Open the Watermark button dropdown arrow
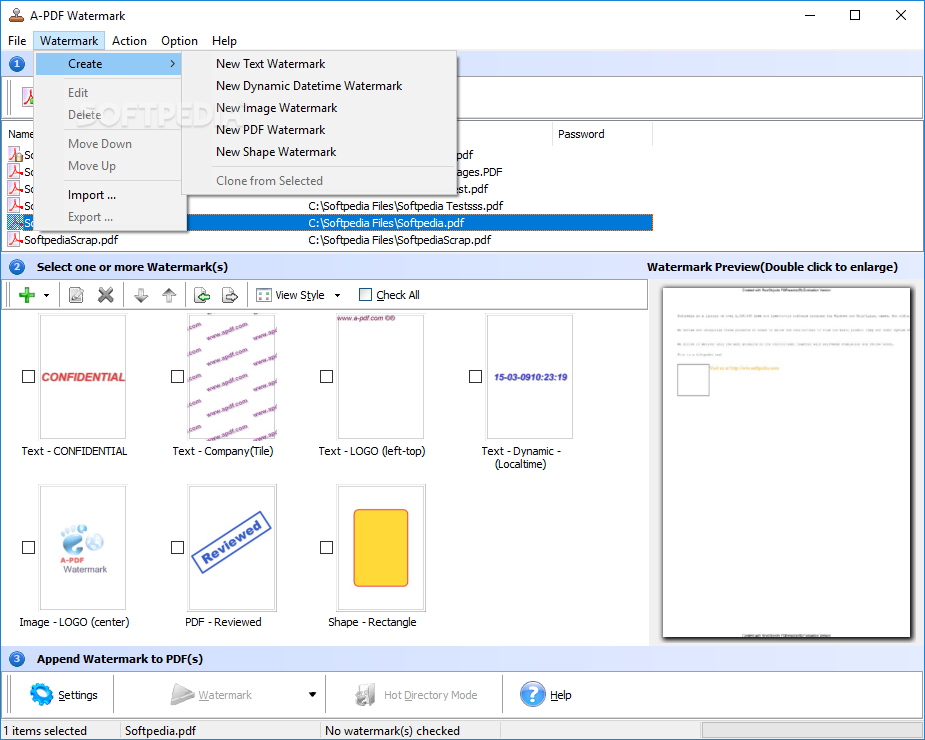Image resolution: width=925 pixels, height=740 pixels. (x=312, y=695)
